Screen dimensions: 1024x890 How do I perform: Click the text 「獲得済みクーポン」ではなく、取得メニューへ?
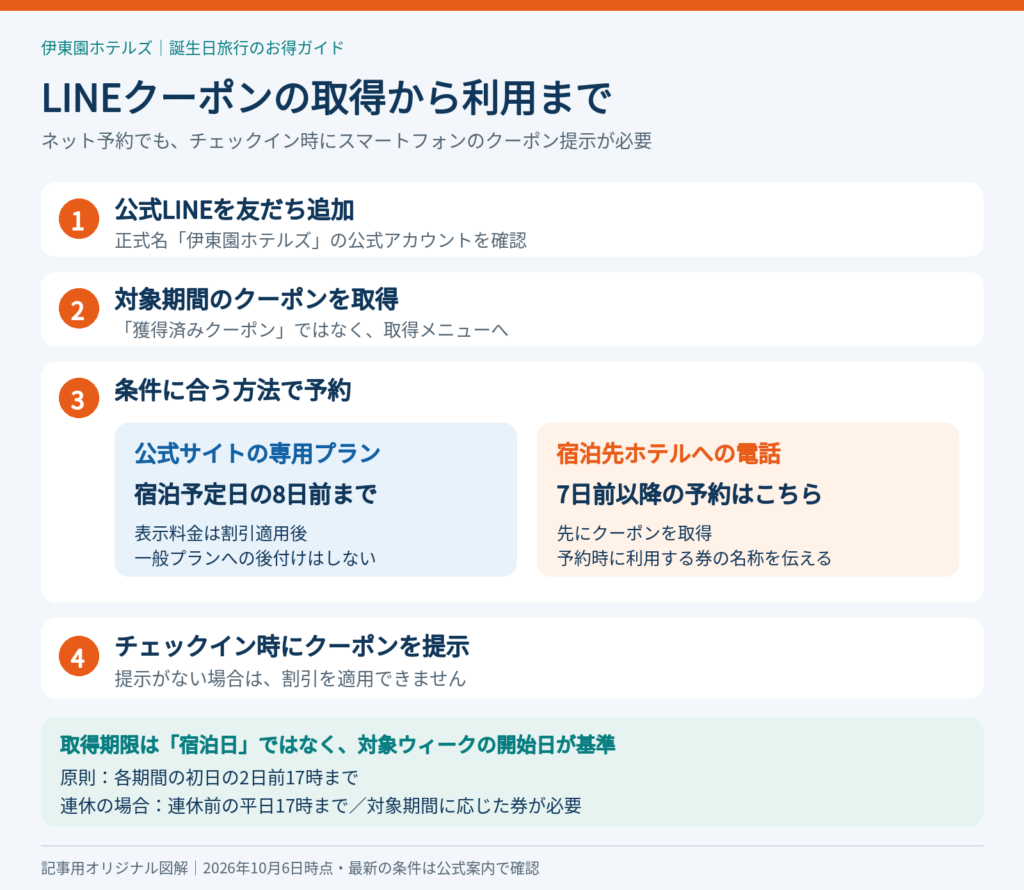click(312, 330)
